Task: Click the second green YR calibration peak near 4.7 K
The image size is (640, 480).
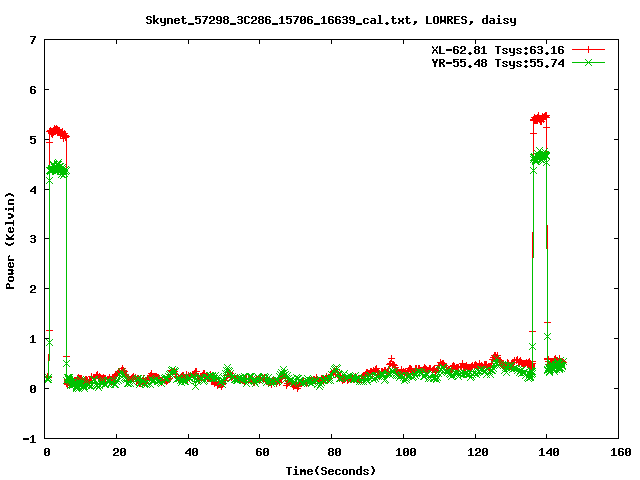Action: (x=540, y=156)
